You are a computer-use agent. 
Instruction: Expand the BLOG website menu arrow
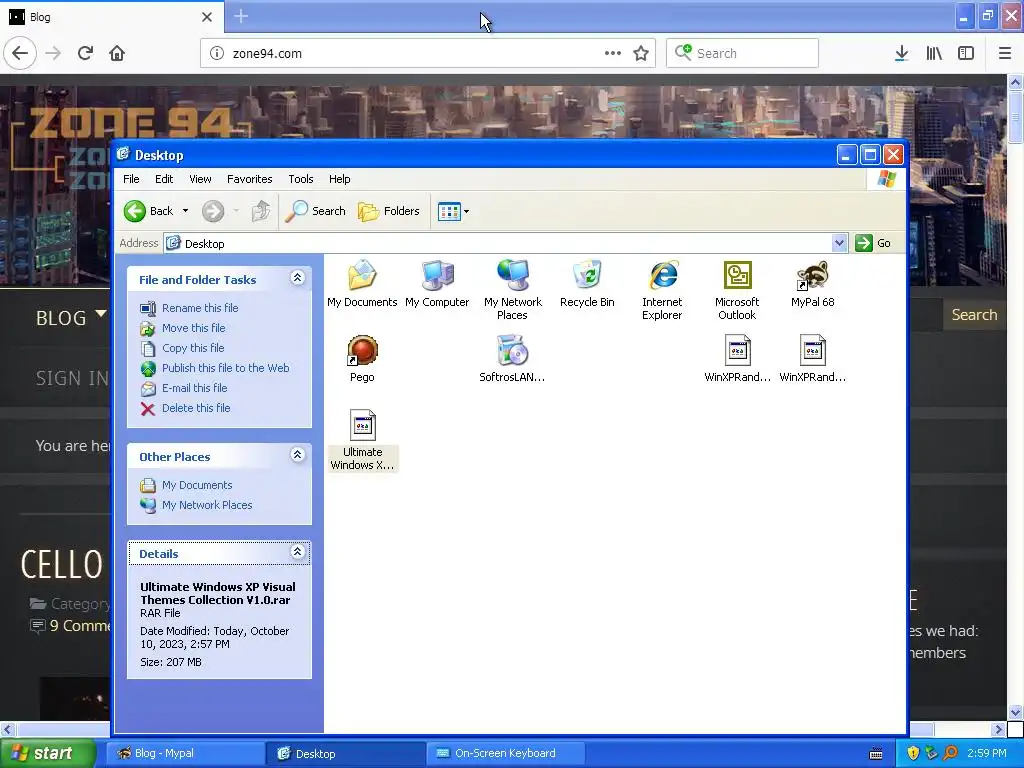(101, 314)
